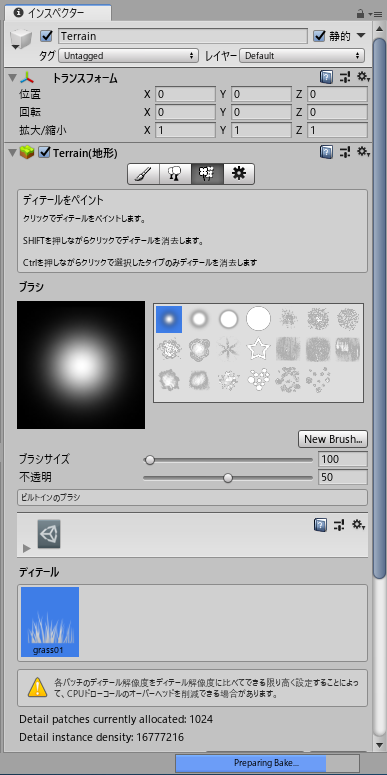Screen dimensions: 387x775
Task: Click the 拡大/縮小 X value field
Action: (185, 130)
